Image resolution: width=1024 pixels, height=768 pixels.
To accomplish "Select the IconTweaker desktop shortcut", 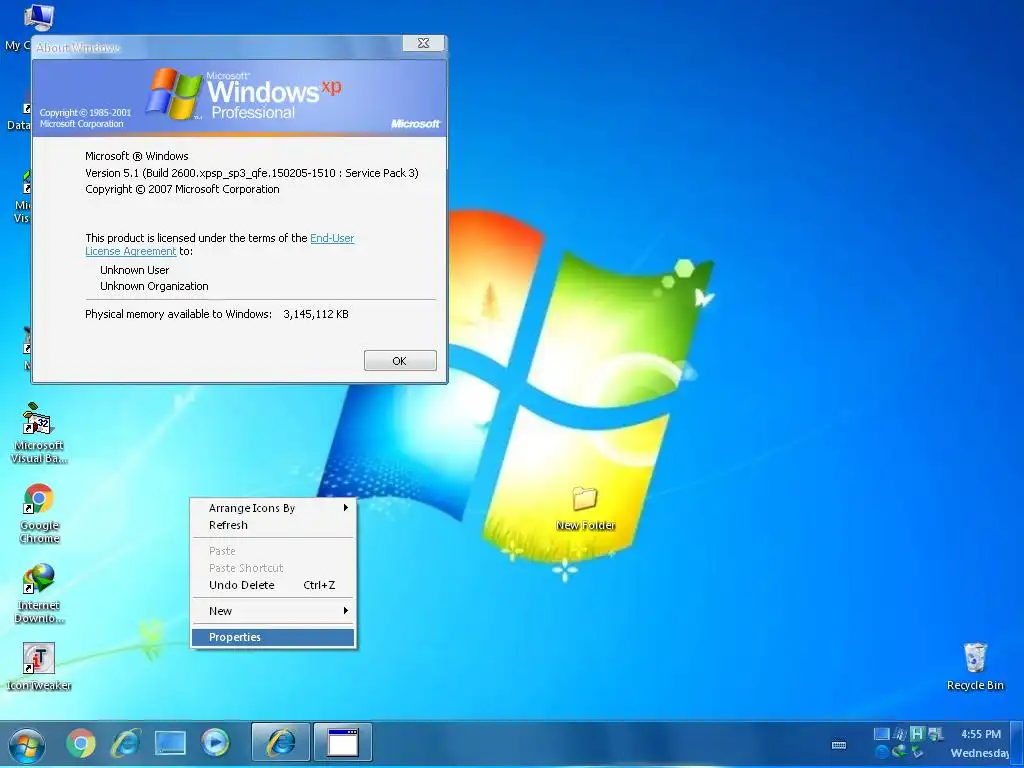I will click(39, 667).
